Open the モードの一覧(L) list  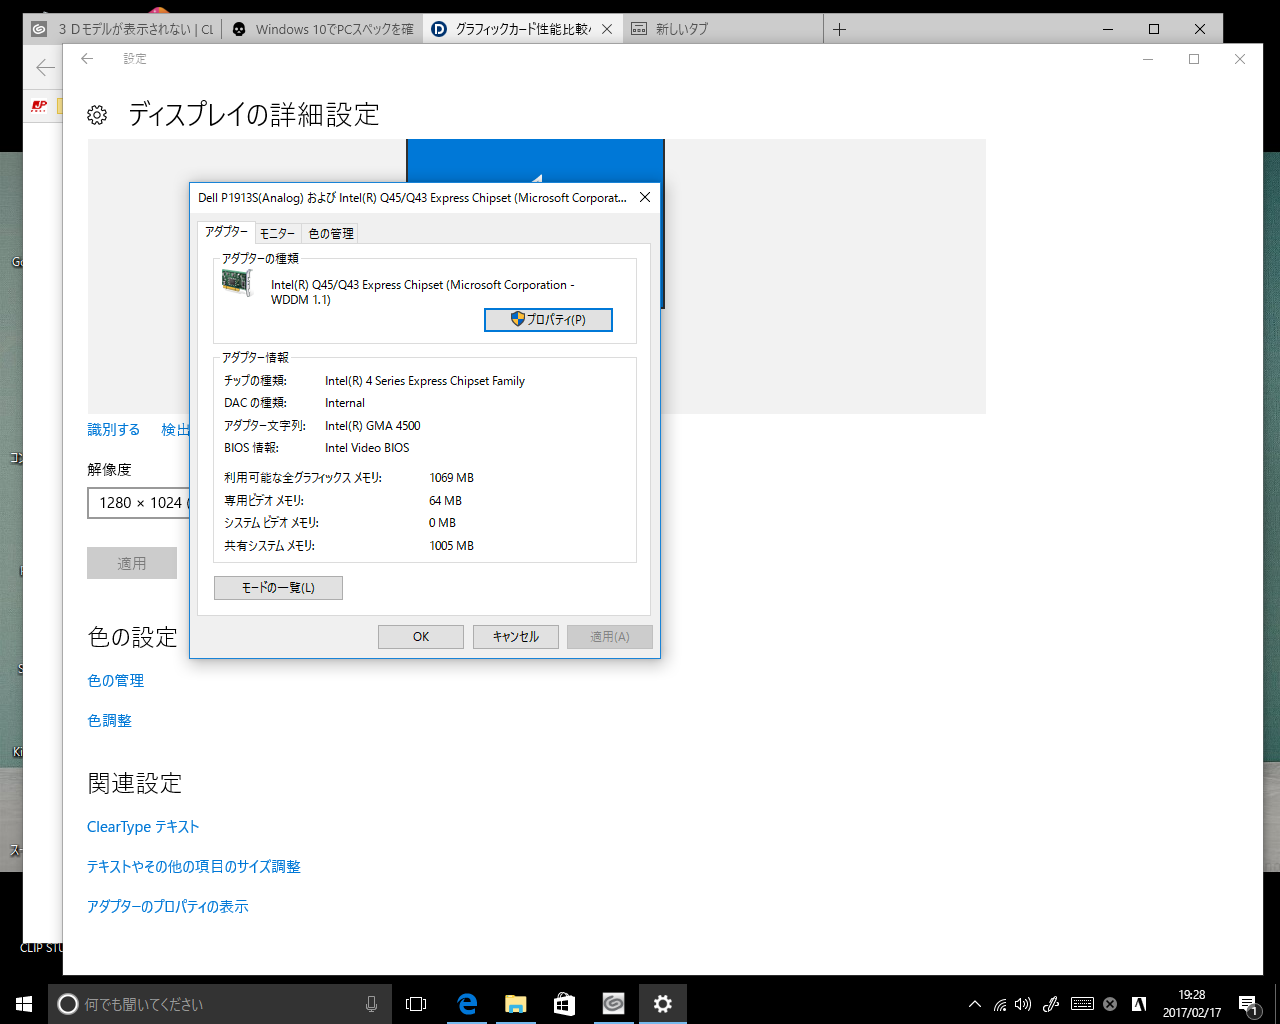(278, 588)
